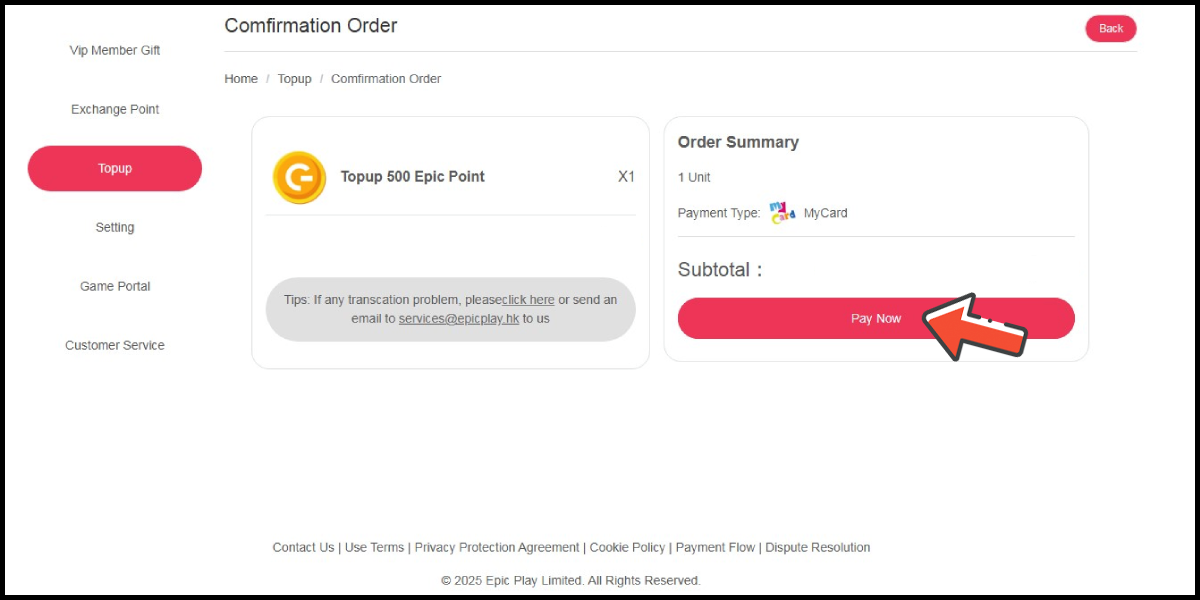Click the Topup breadcrumb link
This screenshot has width=1200, height=600.
(294, 79)
